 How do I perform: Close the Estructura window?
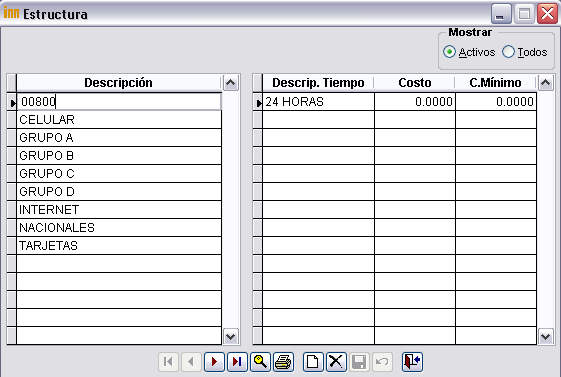[547, 14]
